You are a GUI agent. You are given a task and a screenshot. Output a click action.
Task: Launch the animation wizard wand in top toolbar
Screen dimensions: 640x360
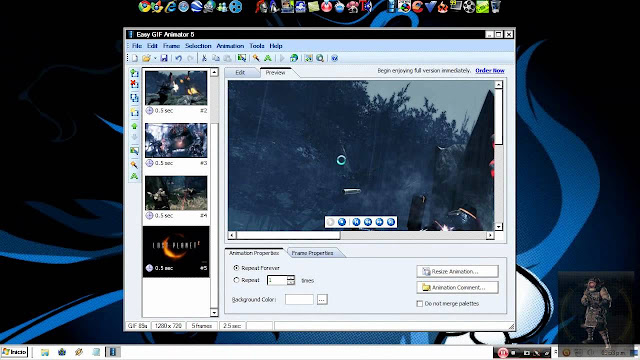pyautogui.click(x=256, y=58)
